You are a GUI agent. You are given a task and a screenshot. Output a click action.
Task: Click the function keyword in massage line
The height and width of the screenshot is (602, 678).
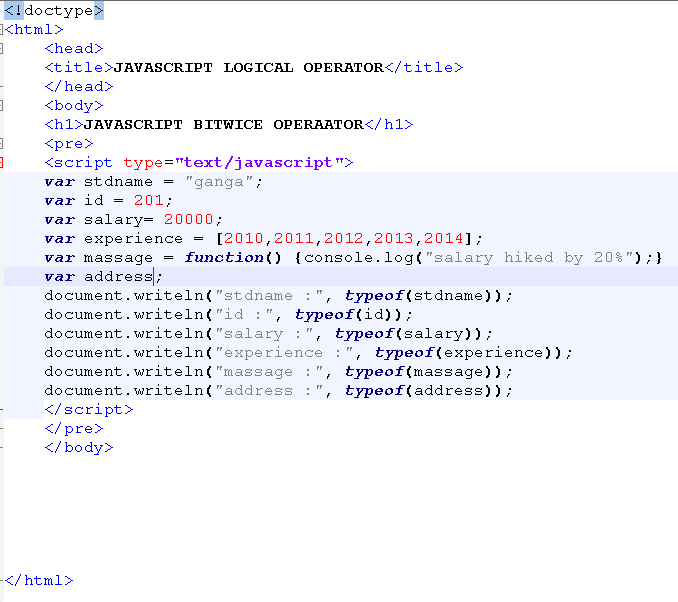223,258
